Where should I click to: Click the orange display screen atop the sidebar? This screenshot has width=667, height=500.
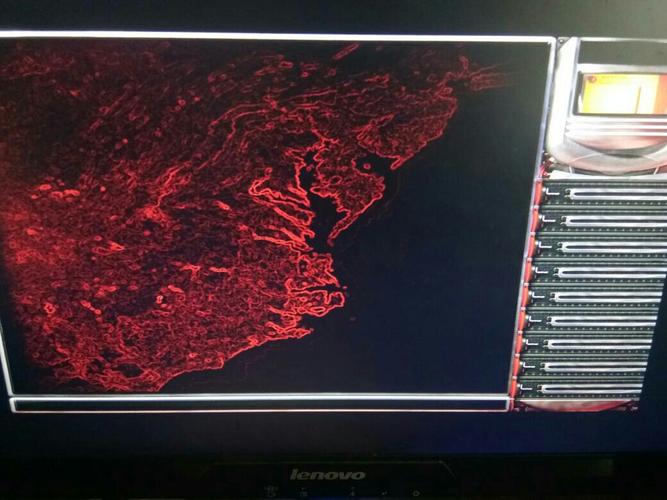[622, 92]
